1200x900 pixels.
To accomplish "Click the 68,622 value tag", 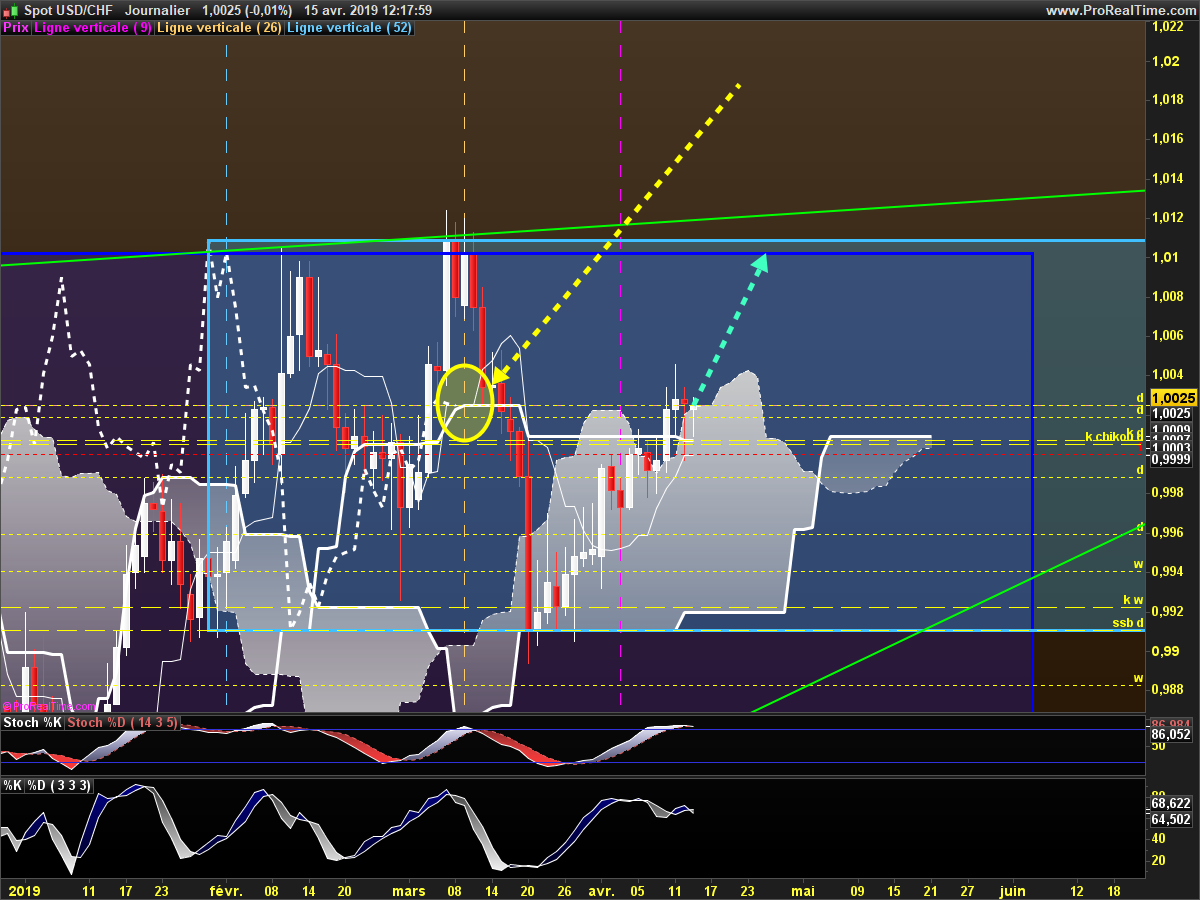I will pyautogui.click(x=1171, y=803).
